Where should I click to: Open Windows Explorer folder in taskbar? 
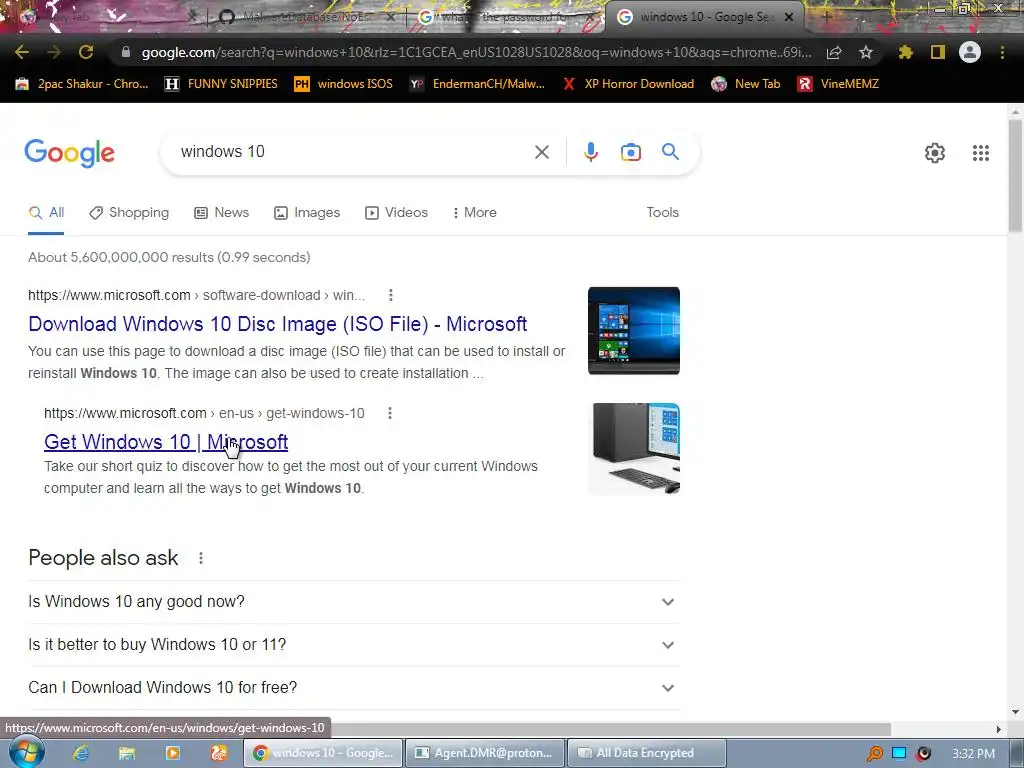[x=126, y=753]
